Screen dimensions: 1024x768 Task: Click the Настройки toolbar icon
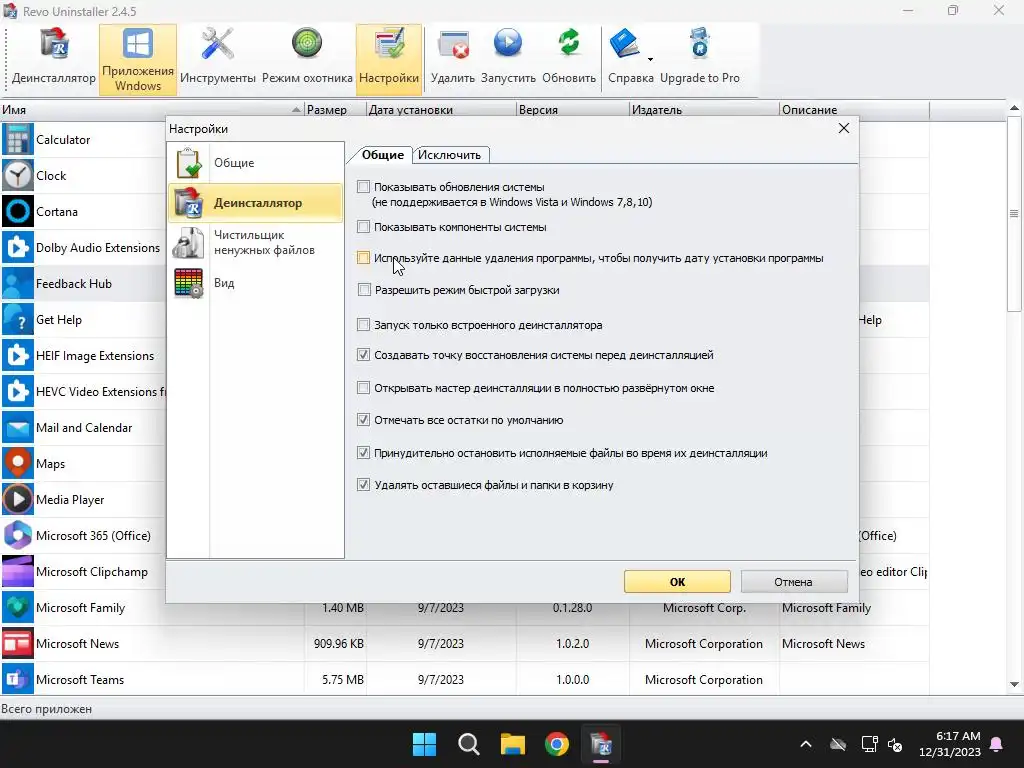[389, 59]
